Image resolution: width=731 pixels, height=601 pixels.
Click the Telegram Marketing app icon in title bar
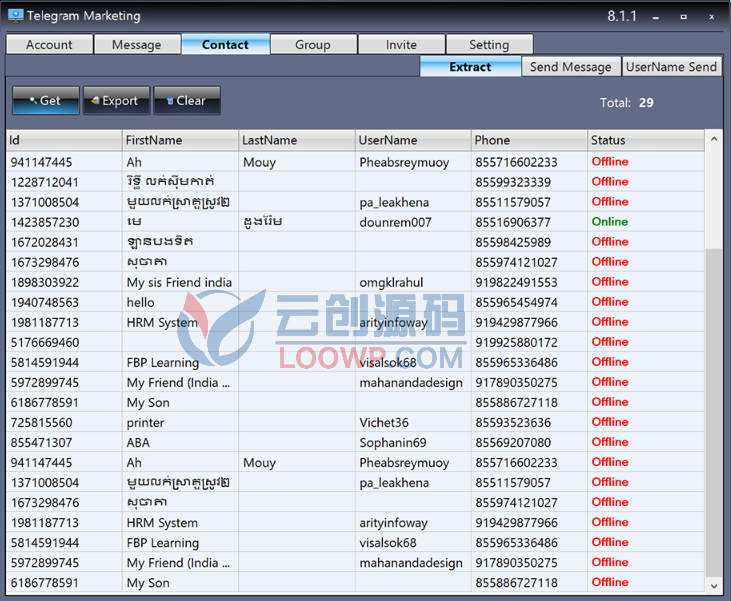coord(15,15)
